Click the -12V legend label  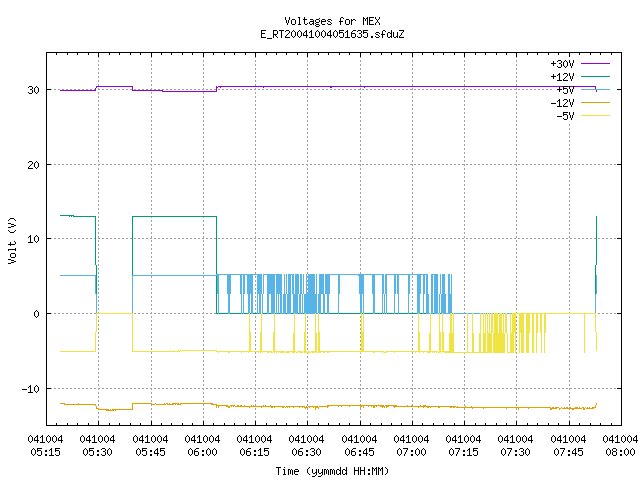pos(562,103)
